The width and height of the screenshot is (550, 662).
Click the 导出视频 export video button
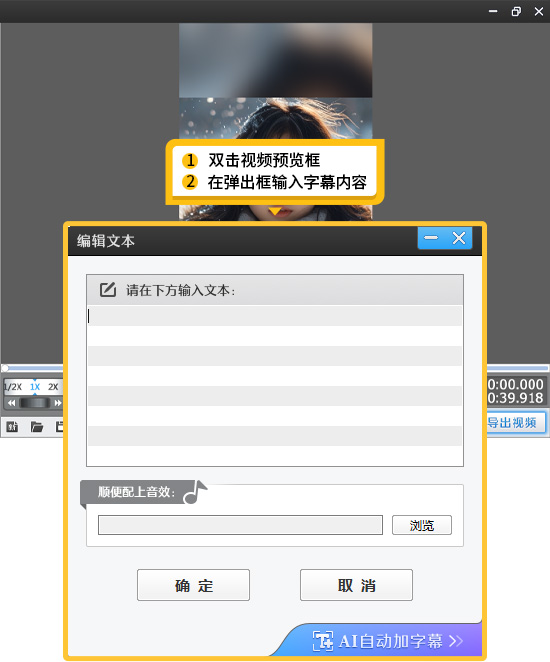pyautogui.click(x=515, y=423)
